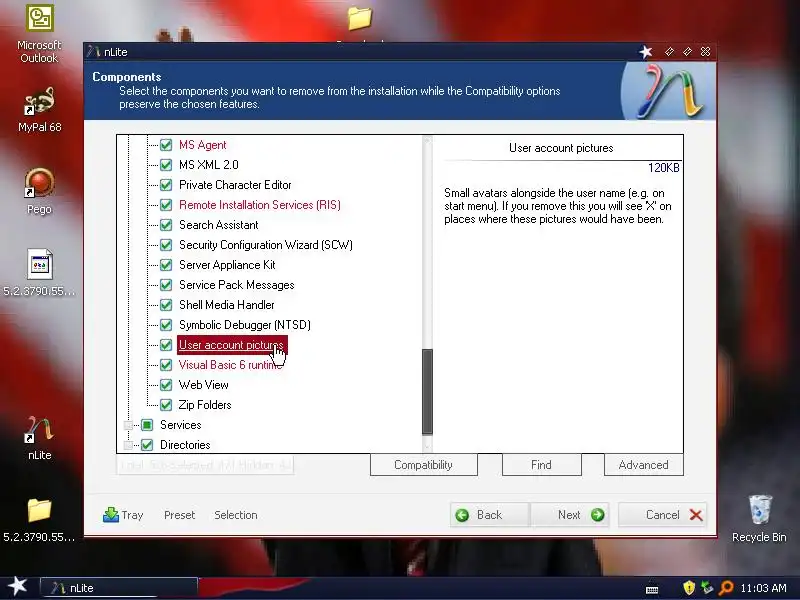
Task: Expand the Directories tree node
Action: tap(128, 445)
